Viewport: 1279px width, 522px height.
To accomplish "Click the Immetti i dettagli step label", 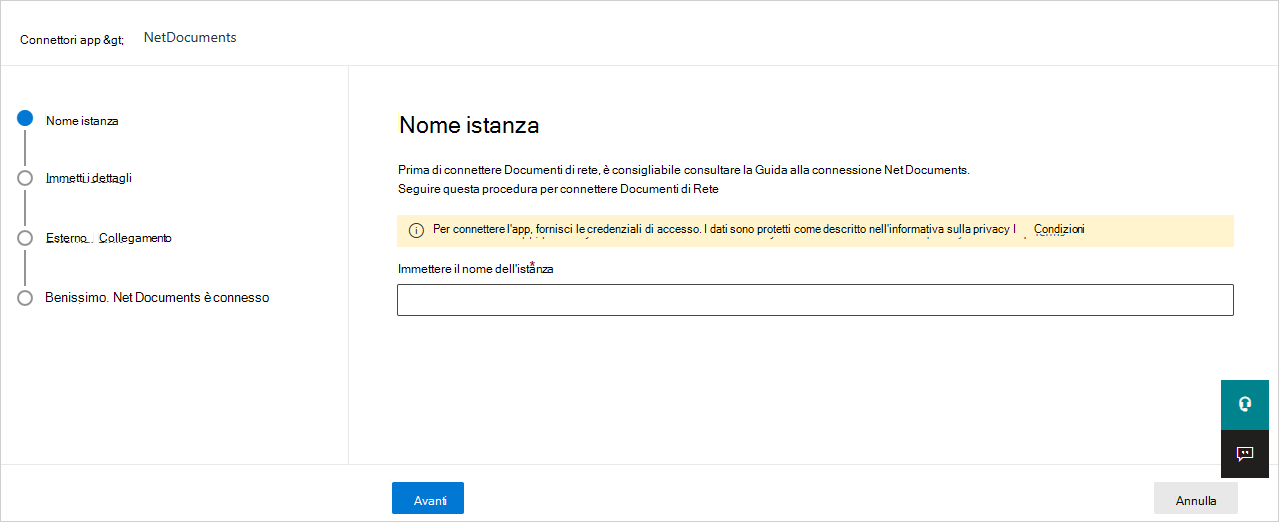I will coord(89,178).
